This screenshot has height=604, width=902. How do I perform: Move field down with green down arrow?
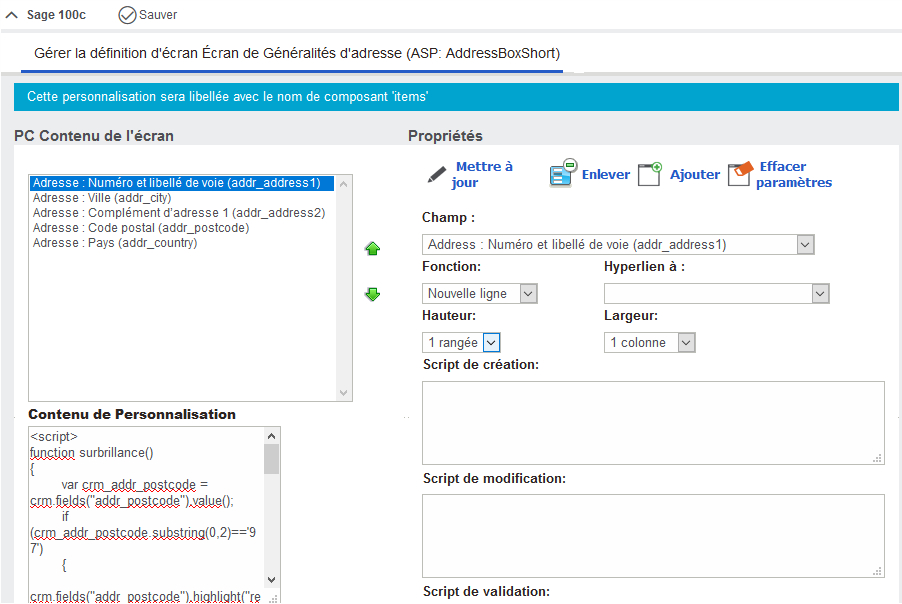click(x=372, y=294)
